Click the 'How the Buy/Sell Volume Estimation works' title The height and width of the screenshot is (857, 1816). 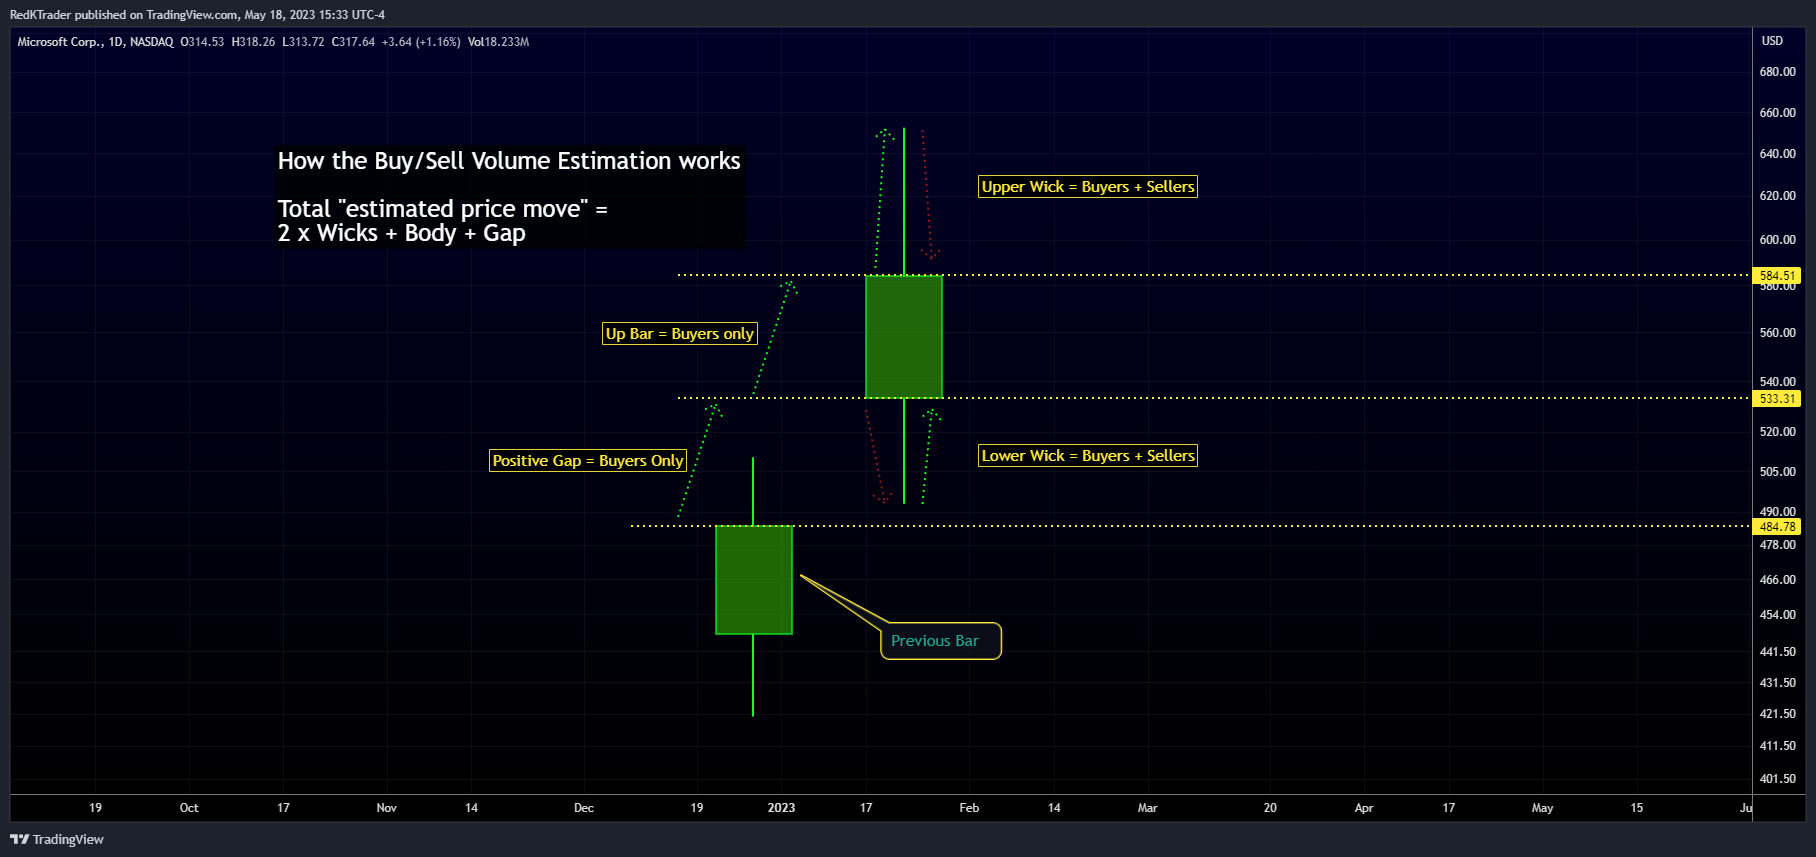(509, 161)
